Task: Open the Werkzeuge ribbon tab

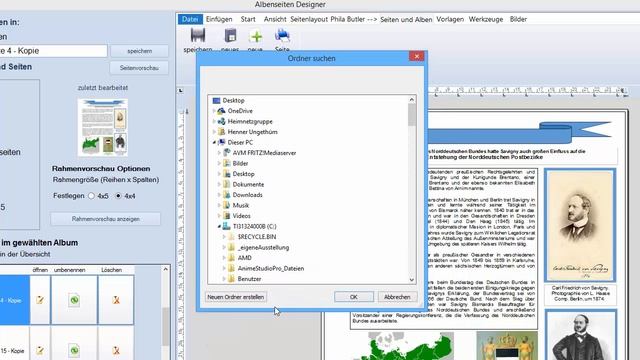Action: 486,19
